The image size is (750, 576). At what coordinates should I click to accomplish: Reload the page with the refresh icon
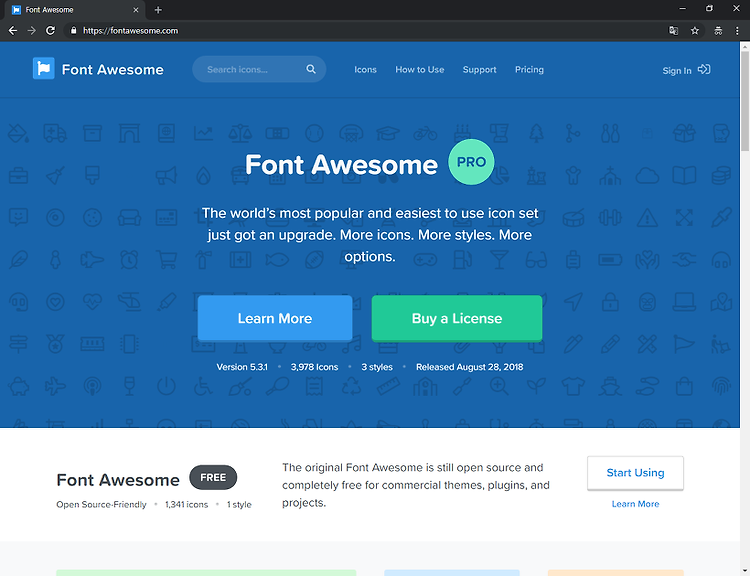[x=50, y=31]
